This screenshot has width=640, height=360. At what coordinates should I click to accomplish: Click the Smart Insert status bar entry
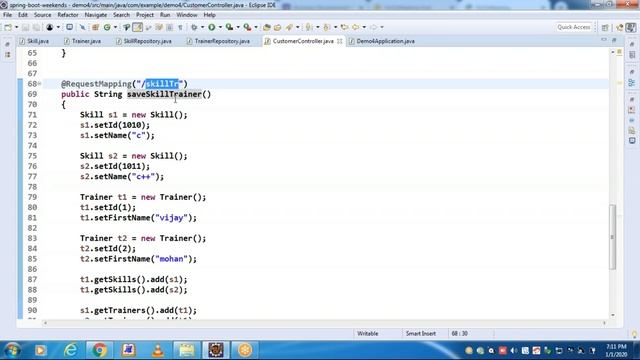(x=420, y=333)
